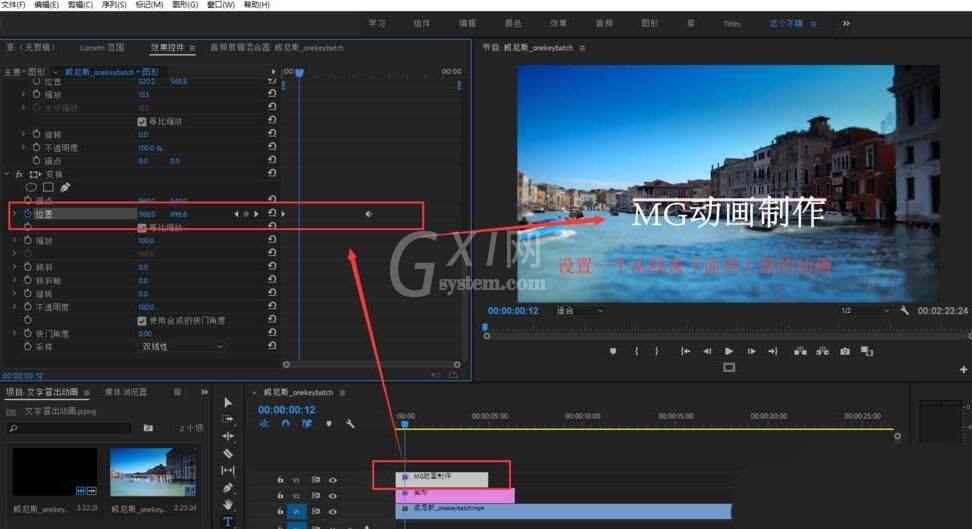Step forward one frame
Screen dimensions: 972x529
tap(751, 351)
